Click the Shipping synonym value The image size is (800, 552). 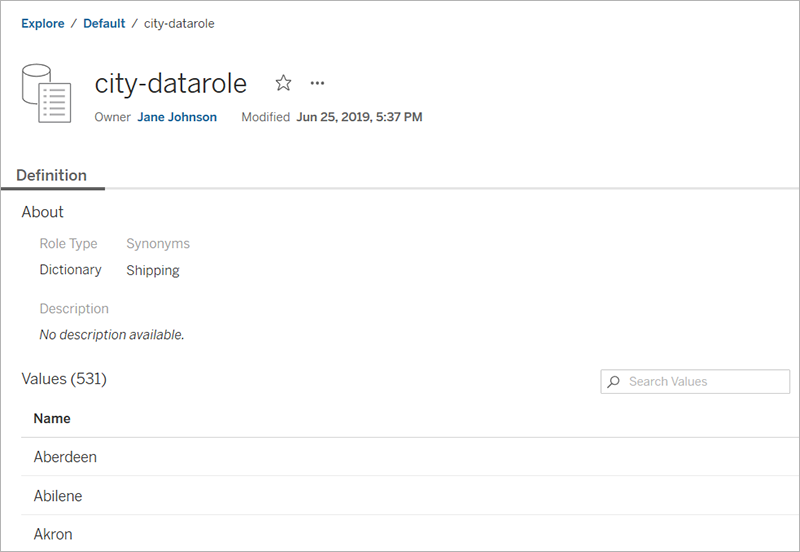coord(153,270)
